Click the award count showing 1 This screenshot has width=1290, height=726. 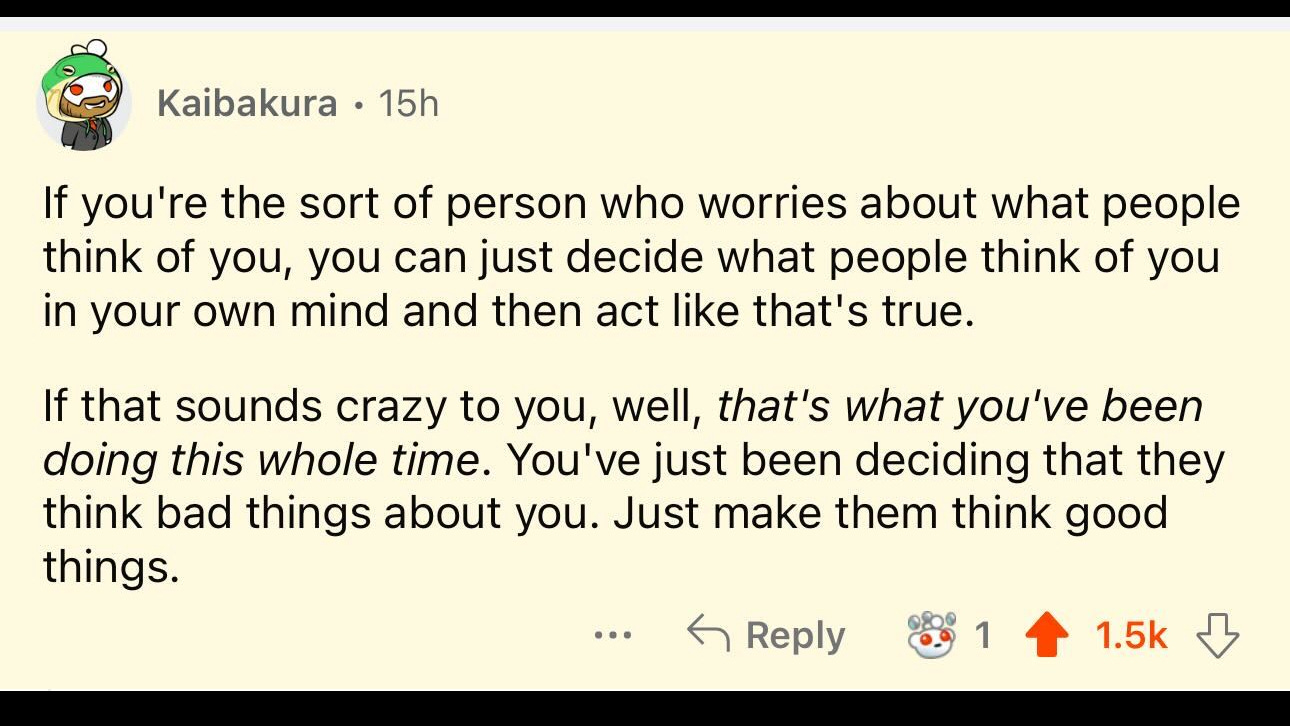[983, 633]
